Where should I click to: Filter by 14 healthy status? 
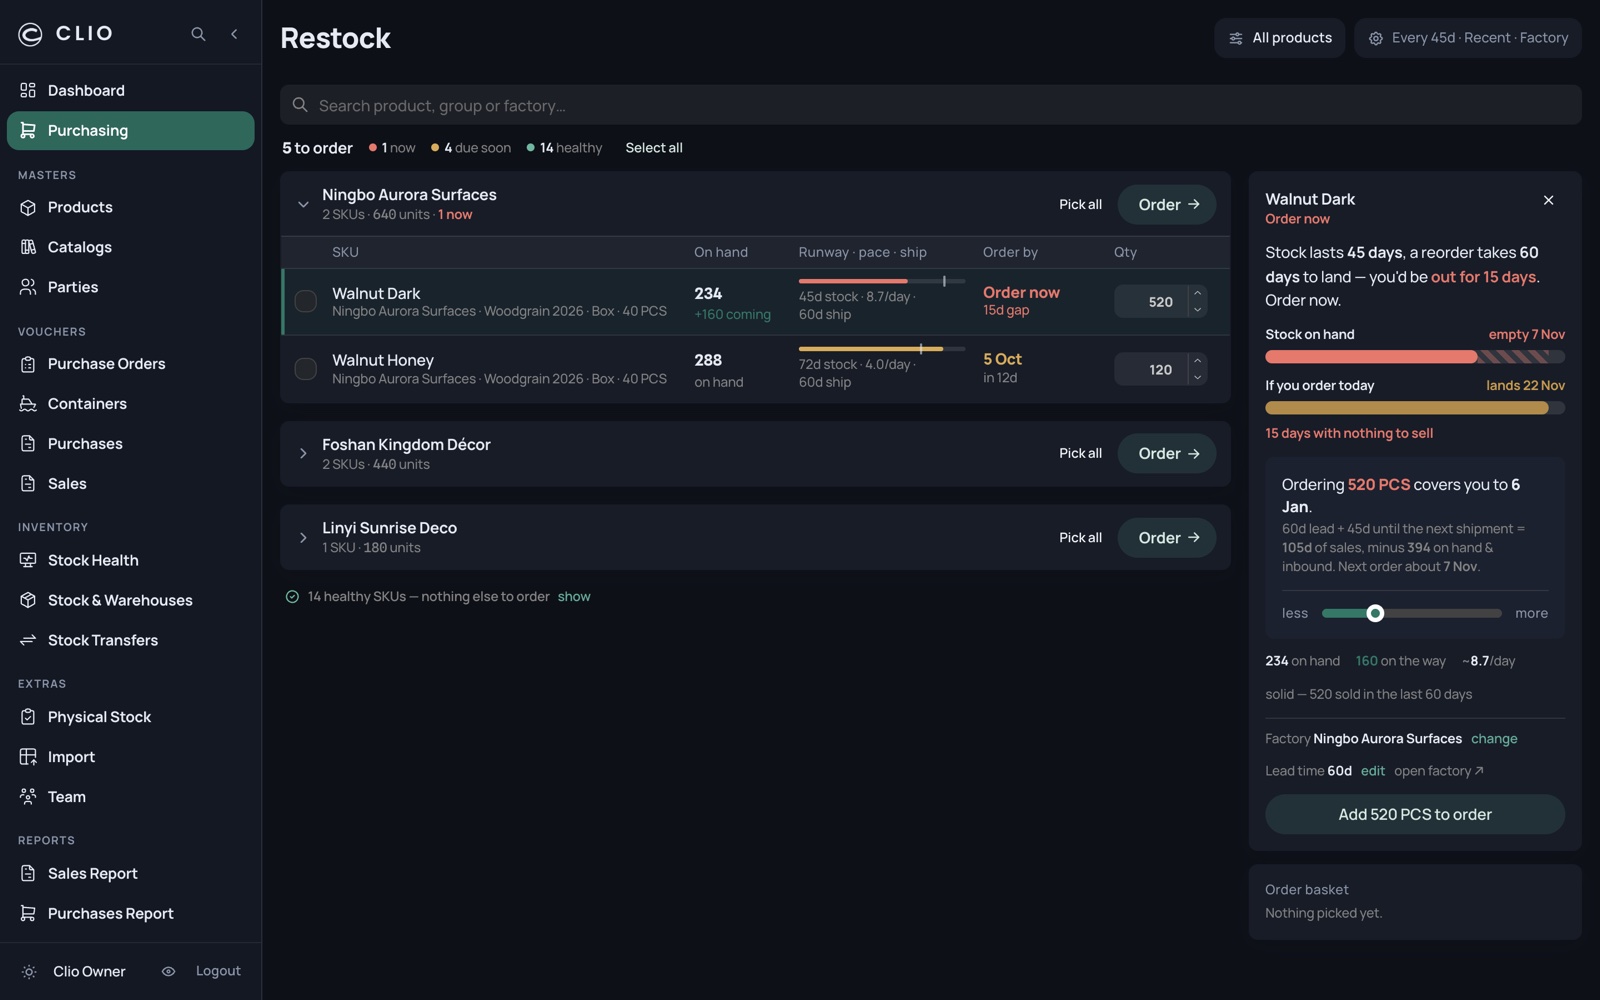click(x=565, y=148)
